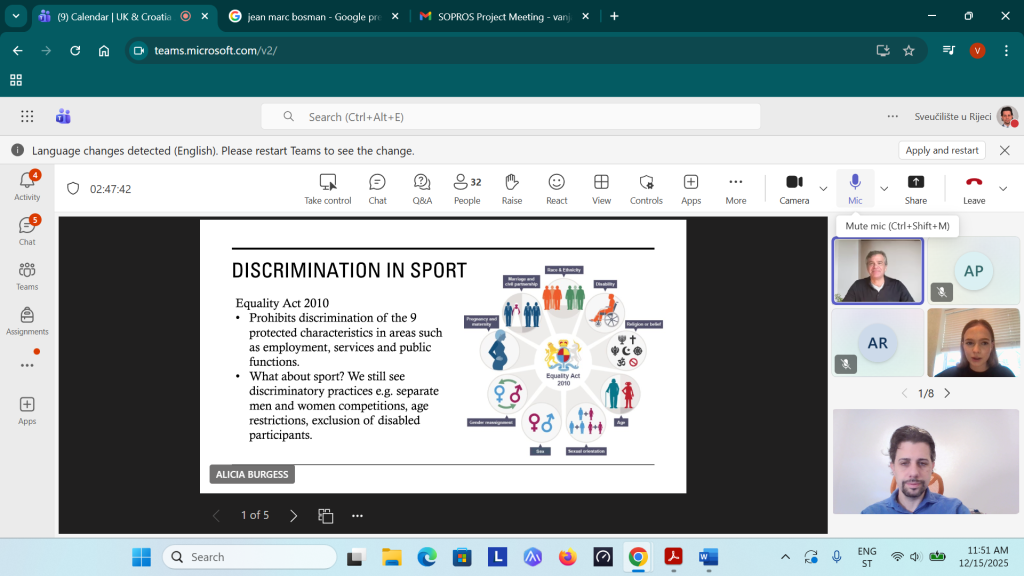
Task: Raise your hand in the meeting
Action: click(x=512, y=188)
